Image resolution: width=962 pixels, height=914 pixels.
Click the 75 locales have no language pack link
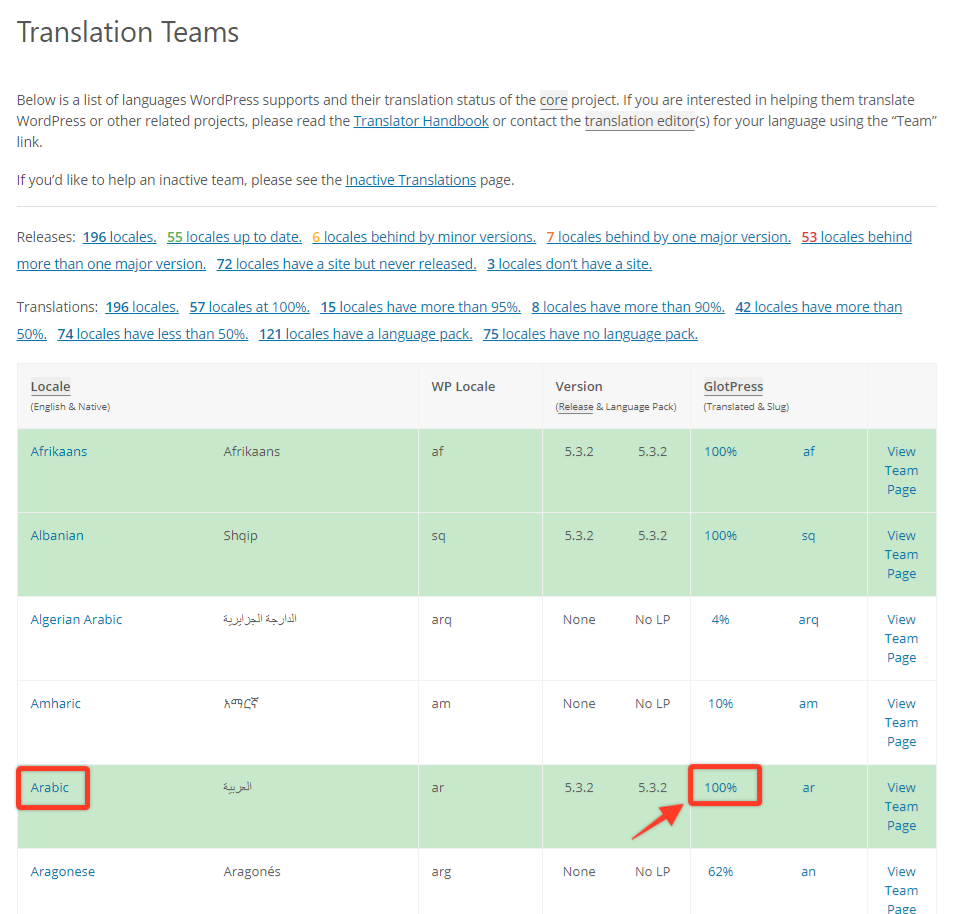590,332
